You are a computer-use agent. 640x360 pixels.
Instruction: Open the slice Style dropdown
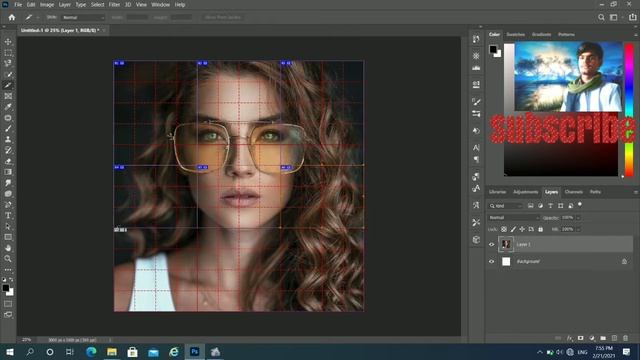(x=83, y=18)
